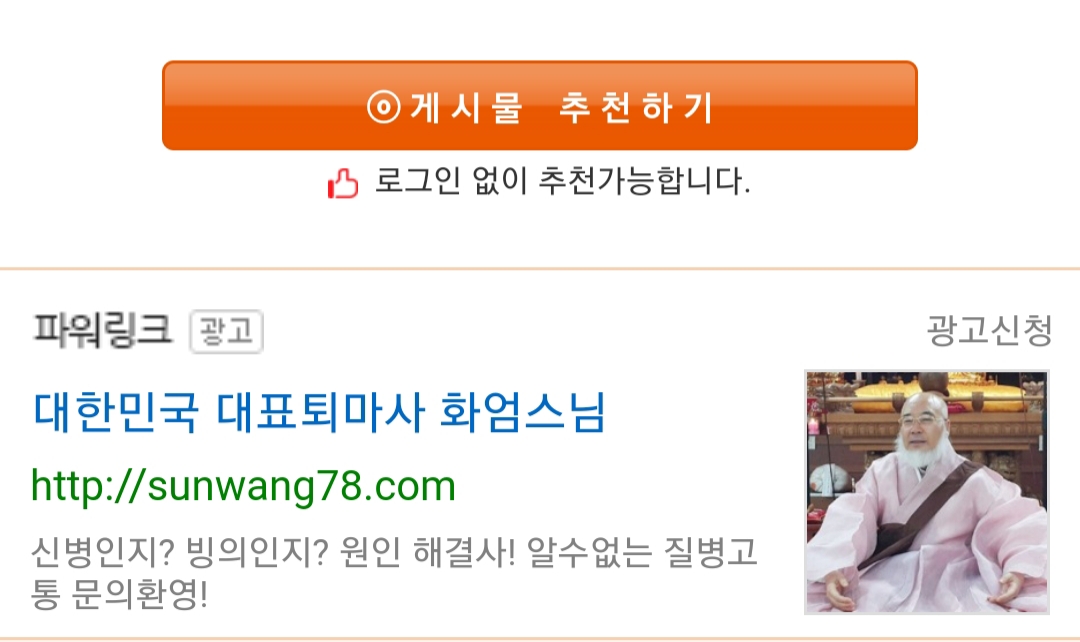Click 대표퇴마사 in the blue ad headline
1080x642 pixels.
tap(319, 412)
